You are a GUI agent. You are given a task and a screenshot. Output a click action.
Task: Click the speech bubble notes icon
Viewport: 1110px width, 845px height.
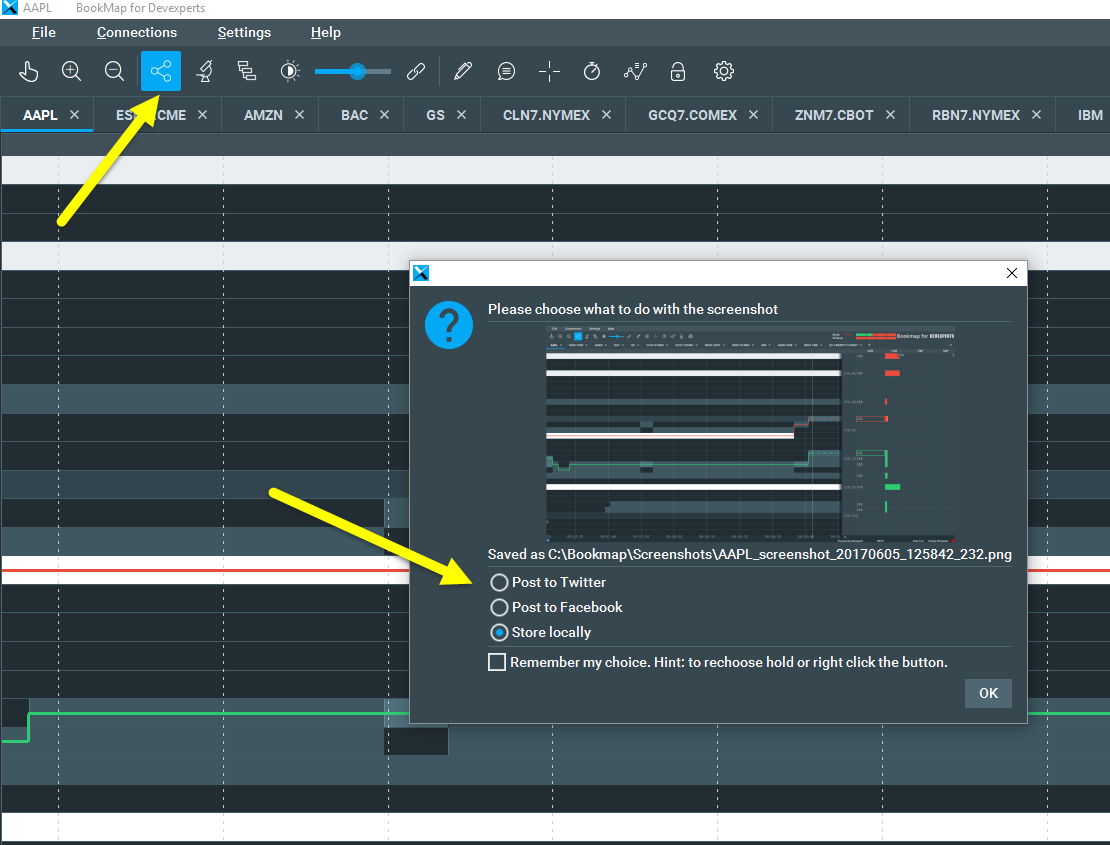(506, 71)
